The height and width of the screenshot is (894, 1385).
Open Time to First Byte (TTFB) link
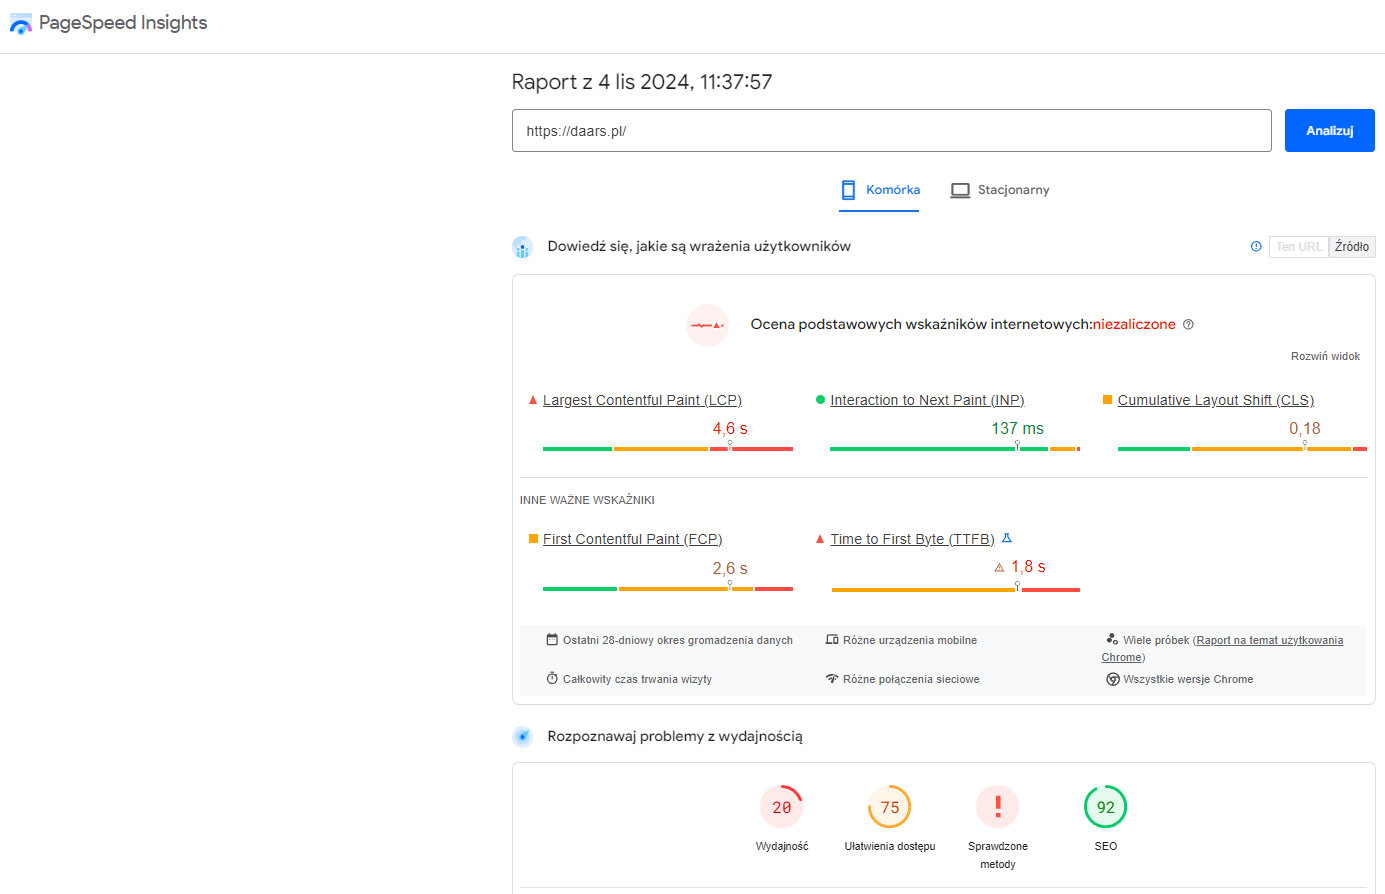(912, 539)
